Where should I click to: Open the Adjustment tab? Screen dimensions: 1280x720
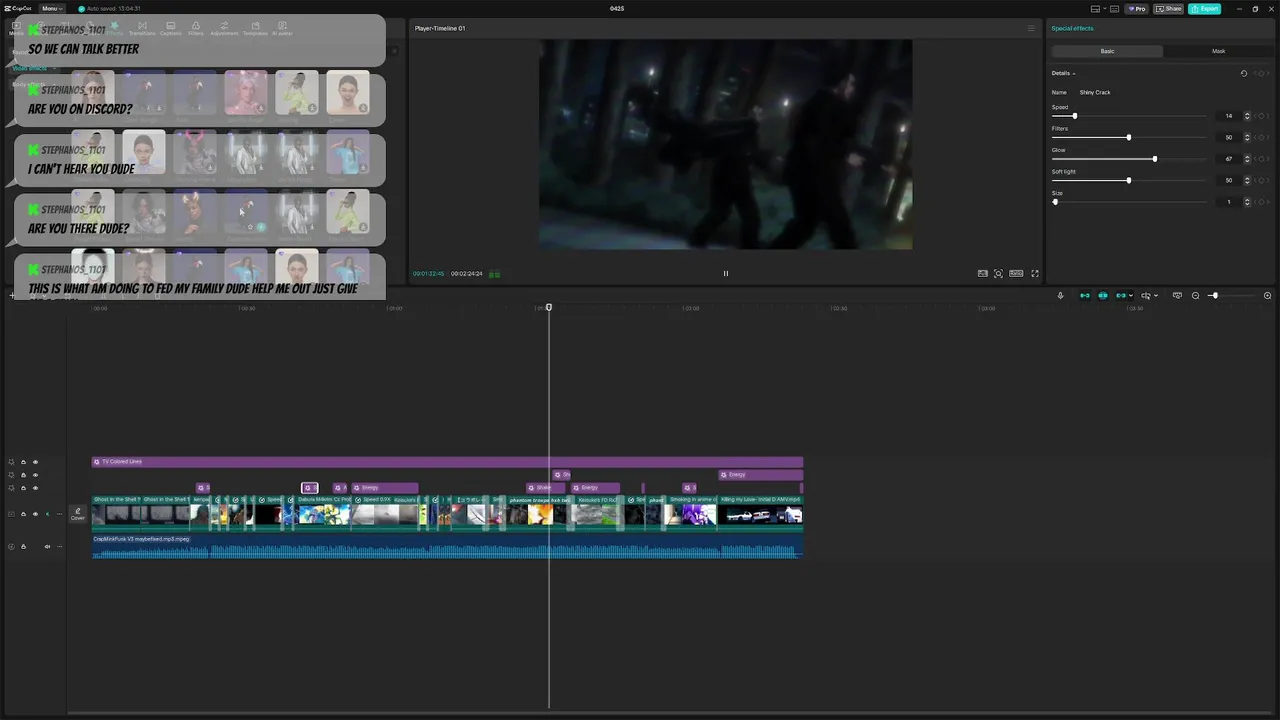coord(224,28)
